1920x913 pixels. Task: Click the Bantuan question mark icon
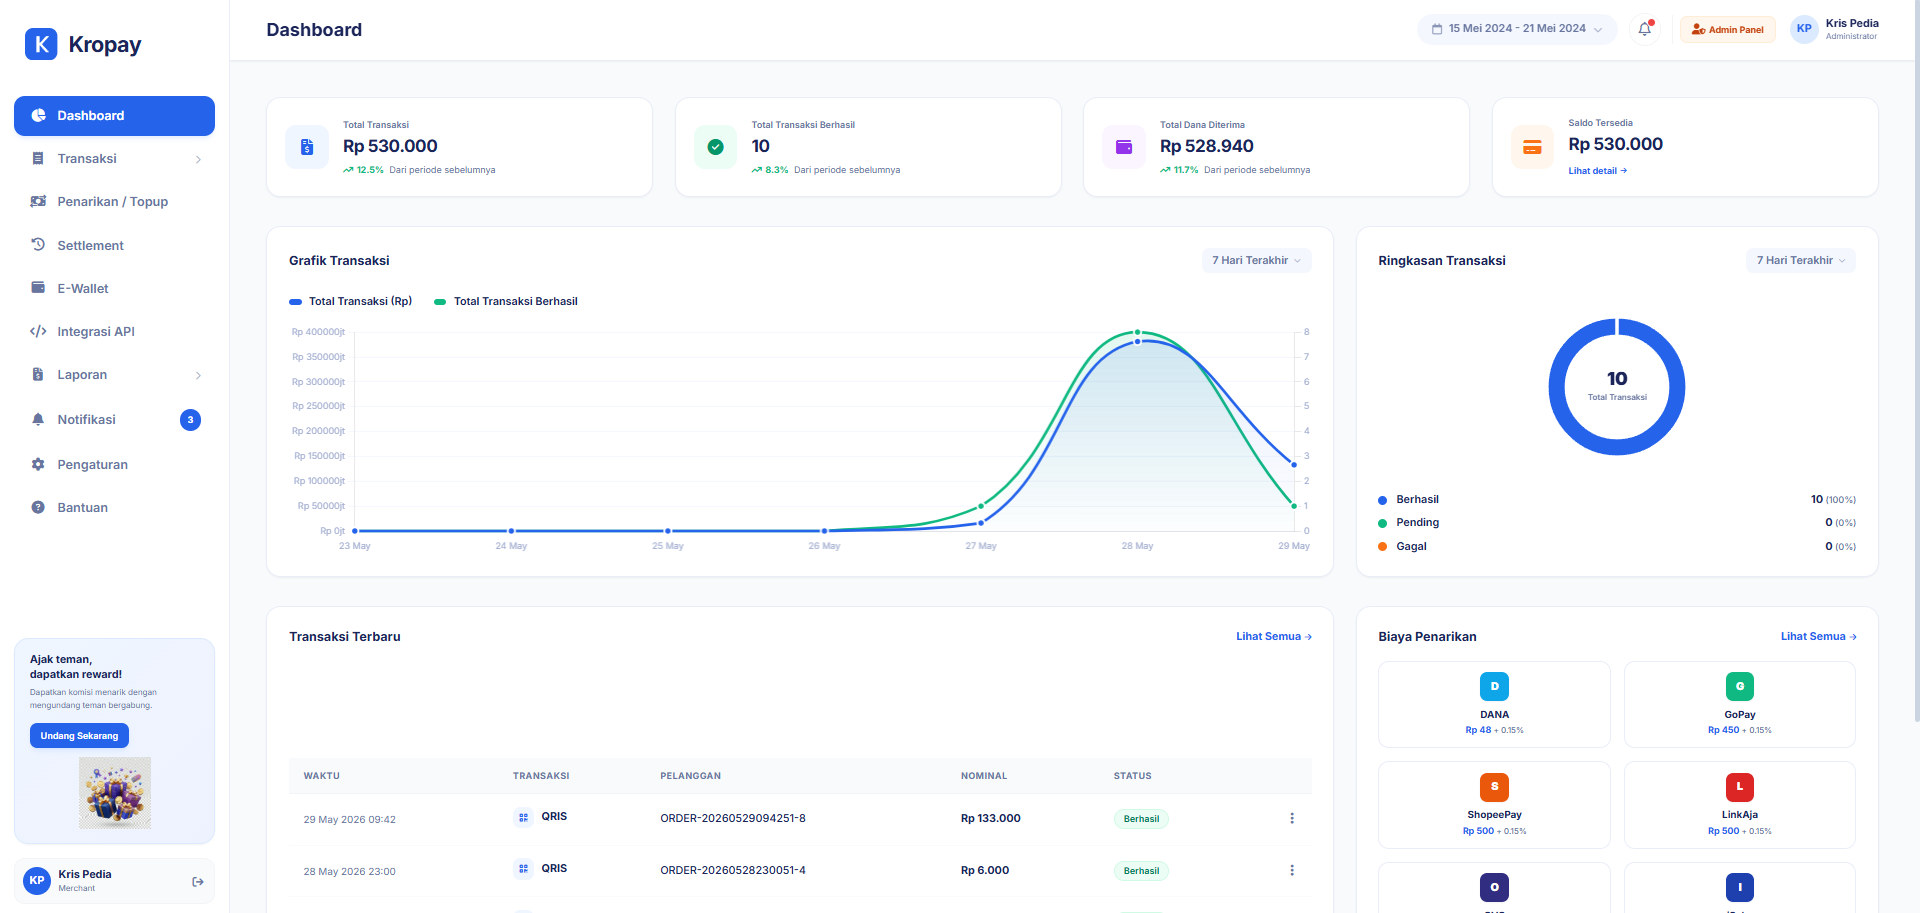click(38, 507)
